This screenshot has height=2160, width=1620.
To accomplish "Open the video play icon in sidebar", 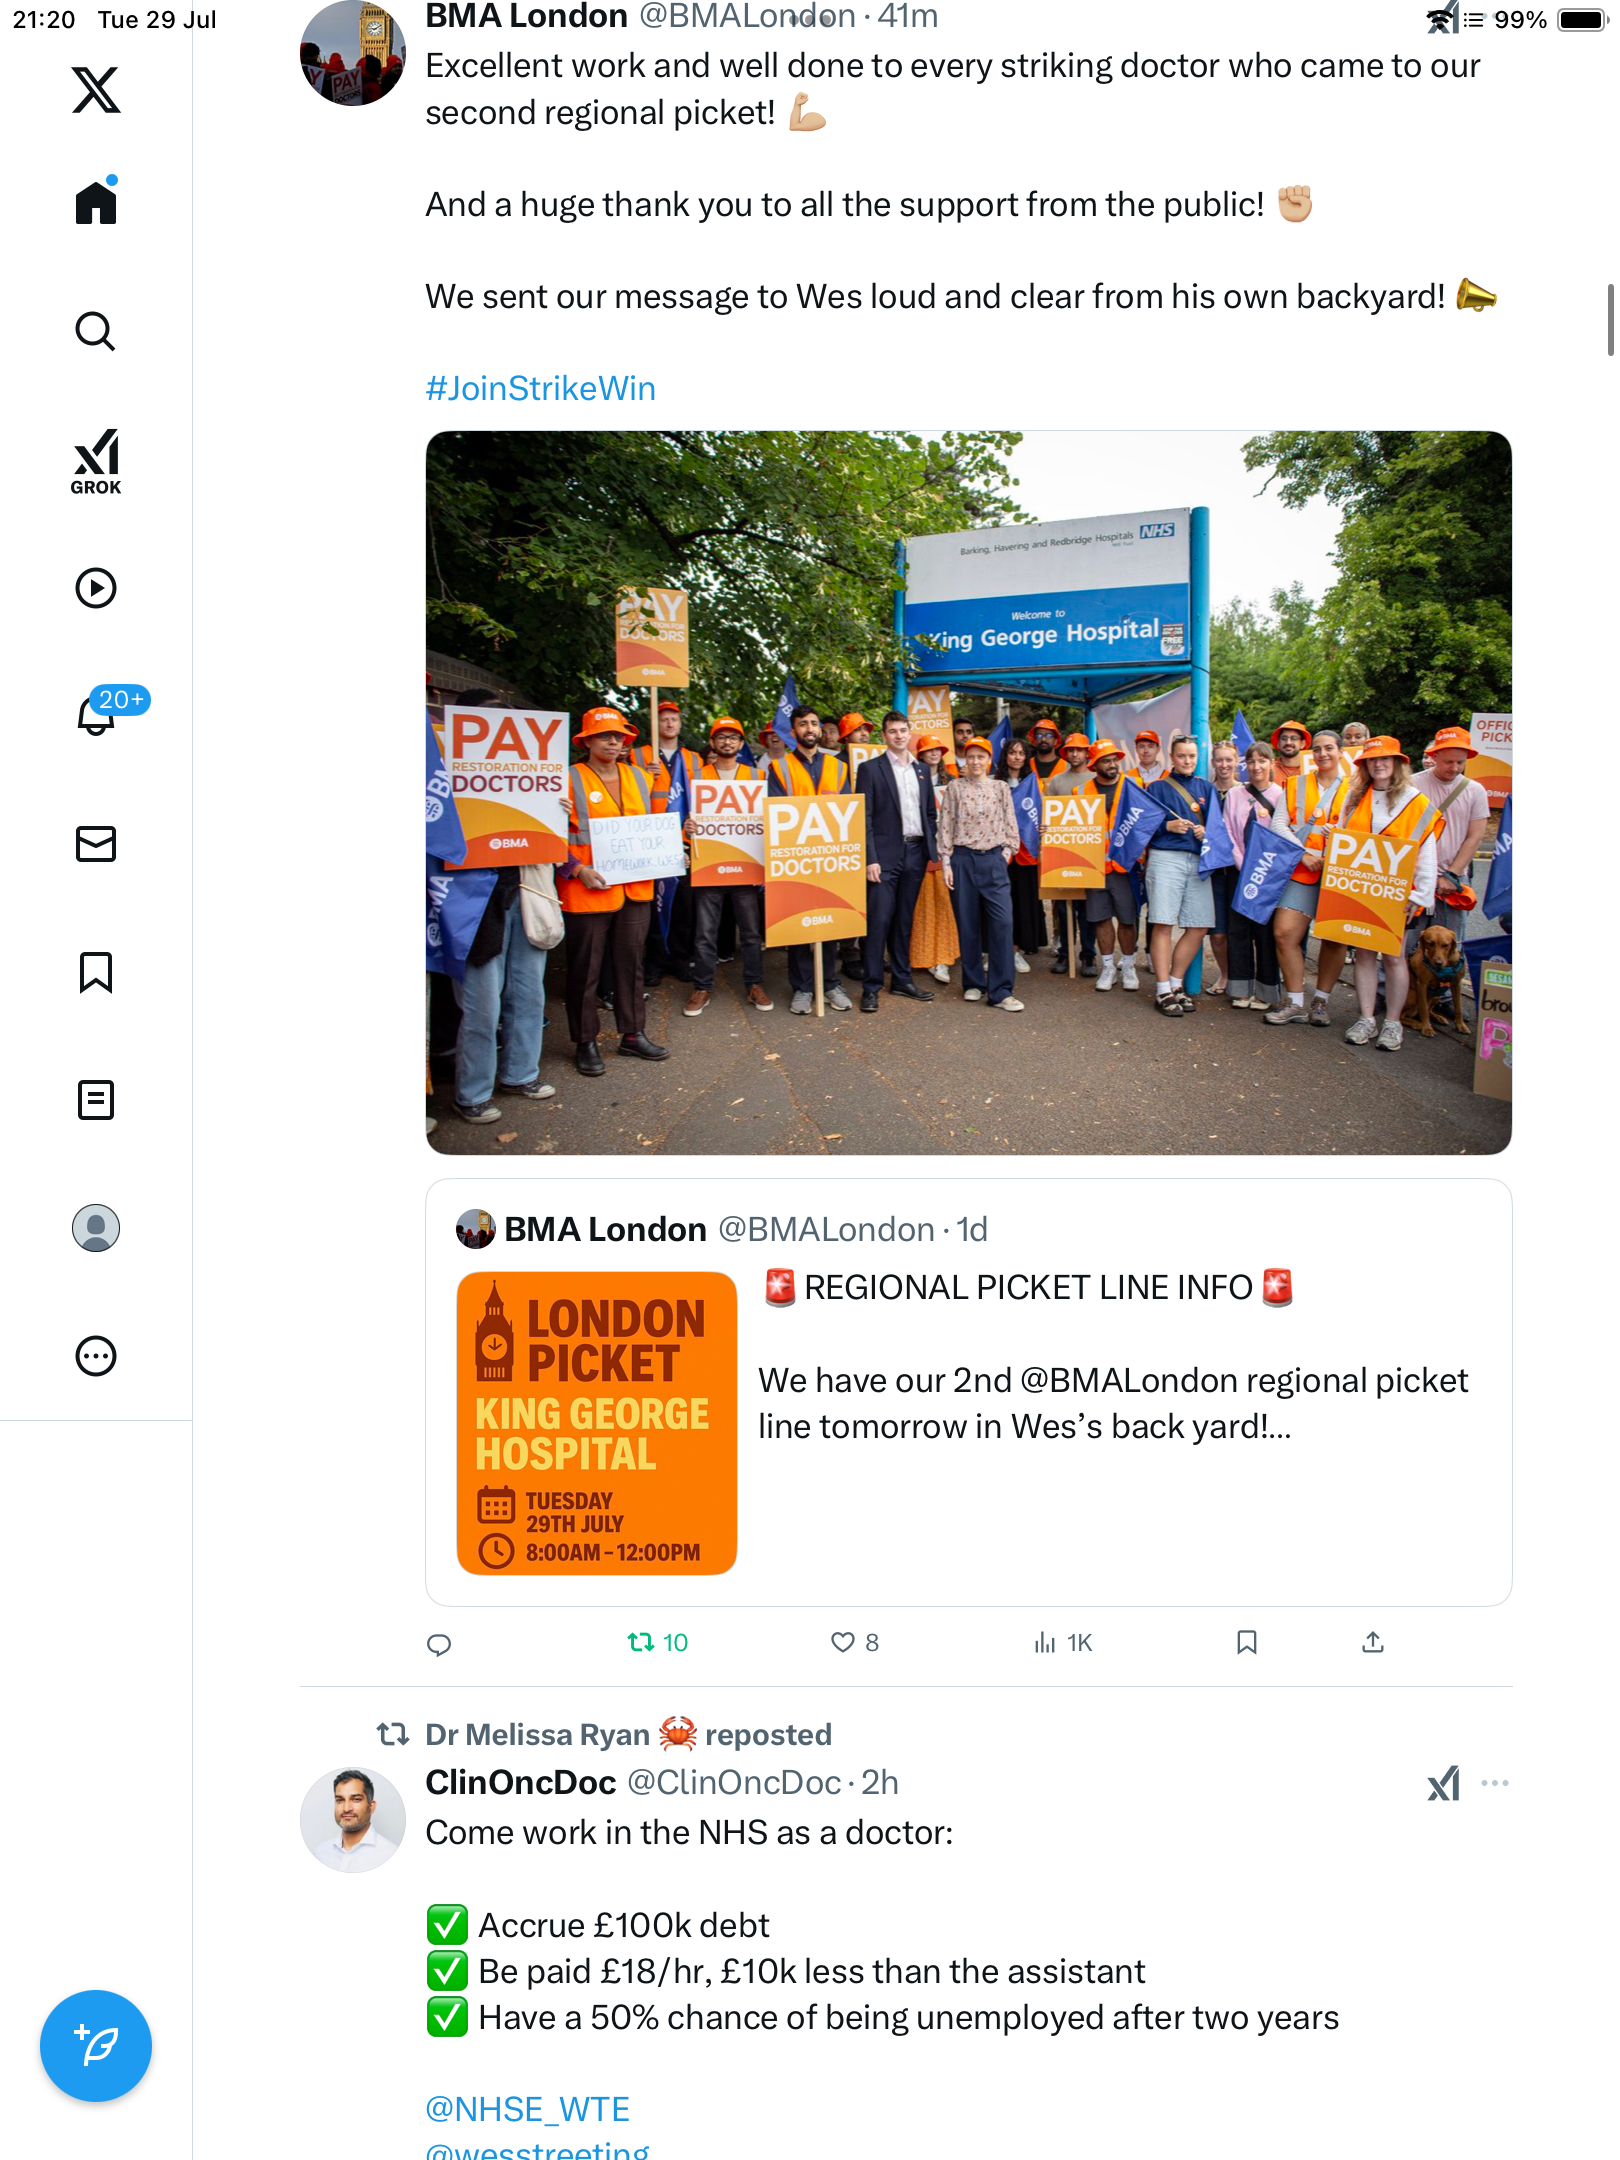I will click(x=96, y=588).
